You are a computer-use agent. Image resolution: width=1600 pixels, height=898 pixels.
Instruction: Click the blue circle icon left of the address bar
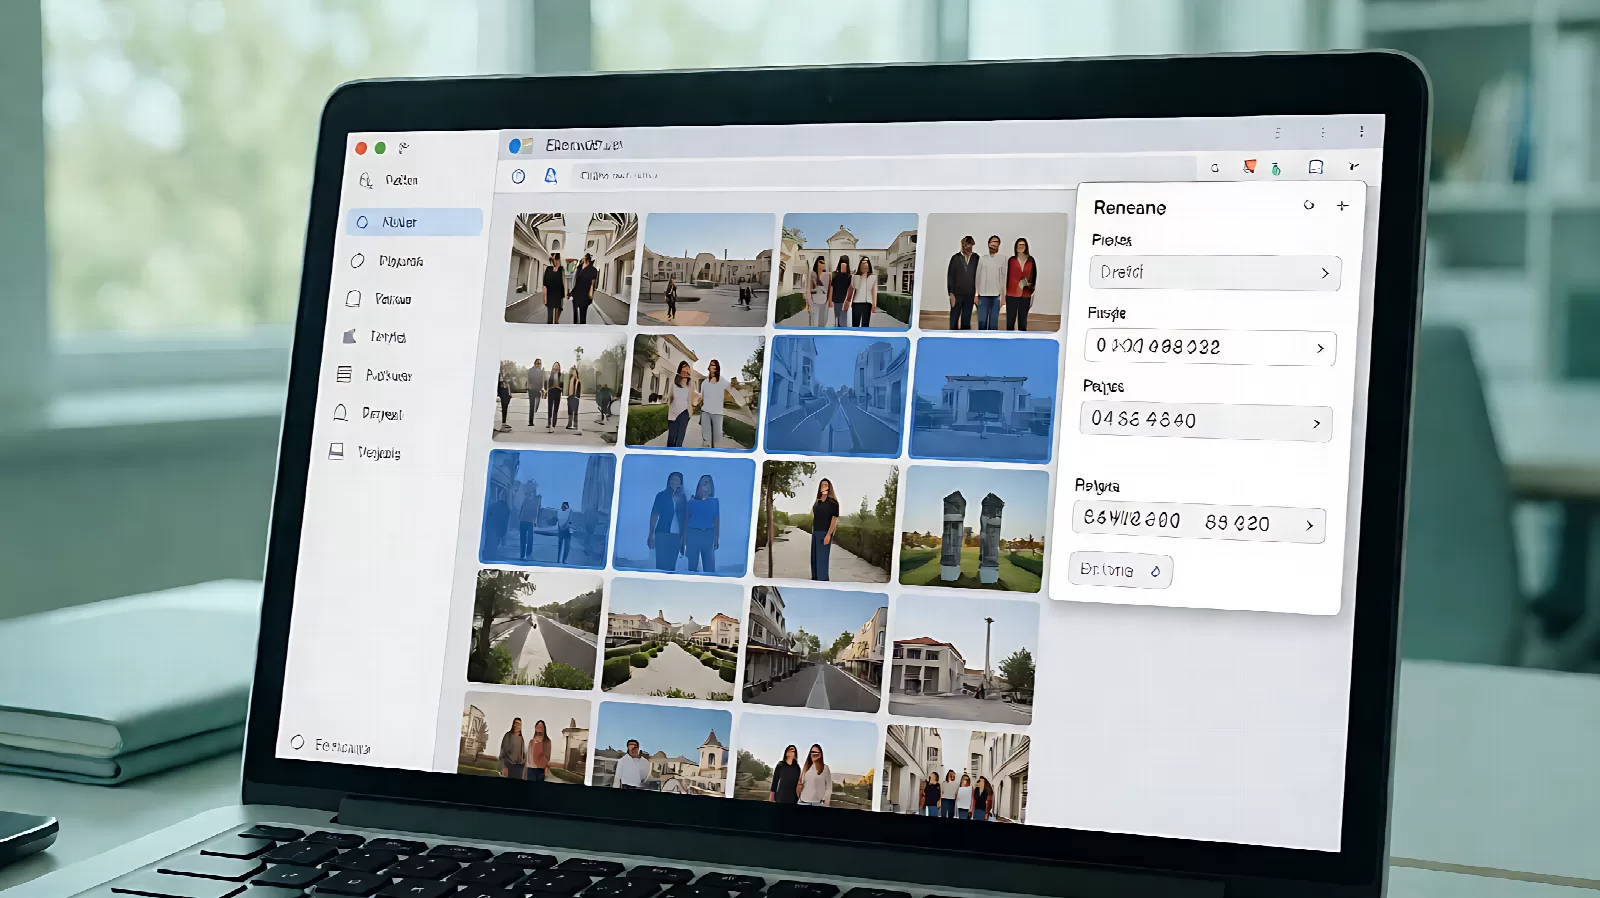[518, 176]
